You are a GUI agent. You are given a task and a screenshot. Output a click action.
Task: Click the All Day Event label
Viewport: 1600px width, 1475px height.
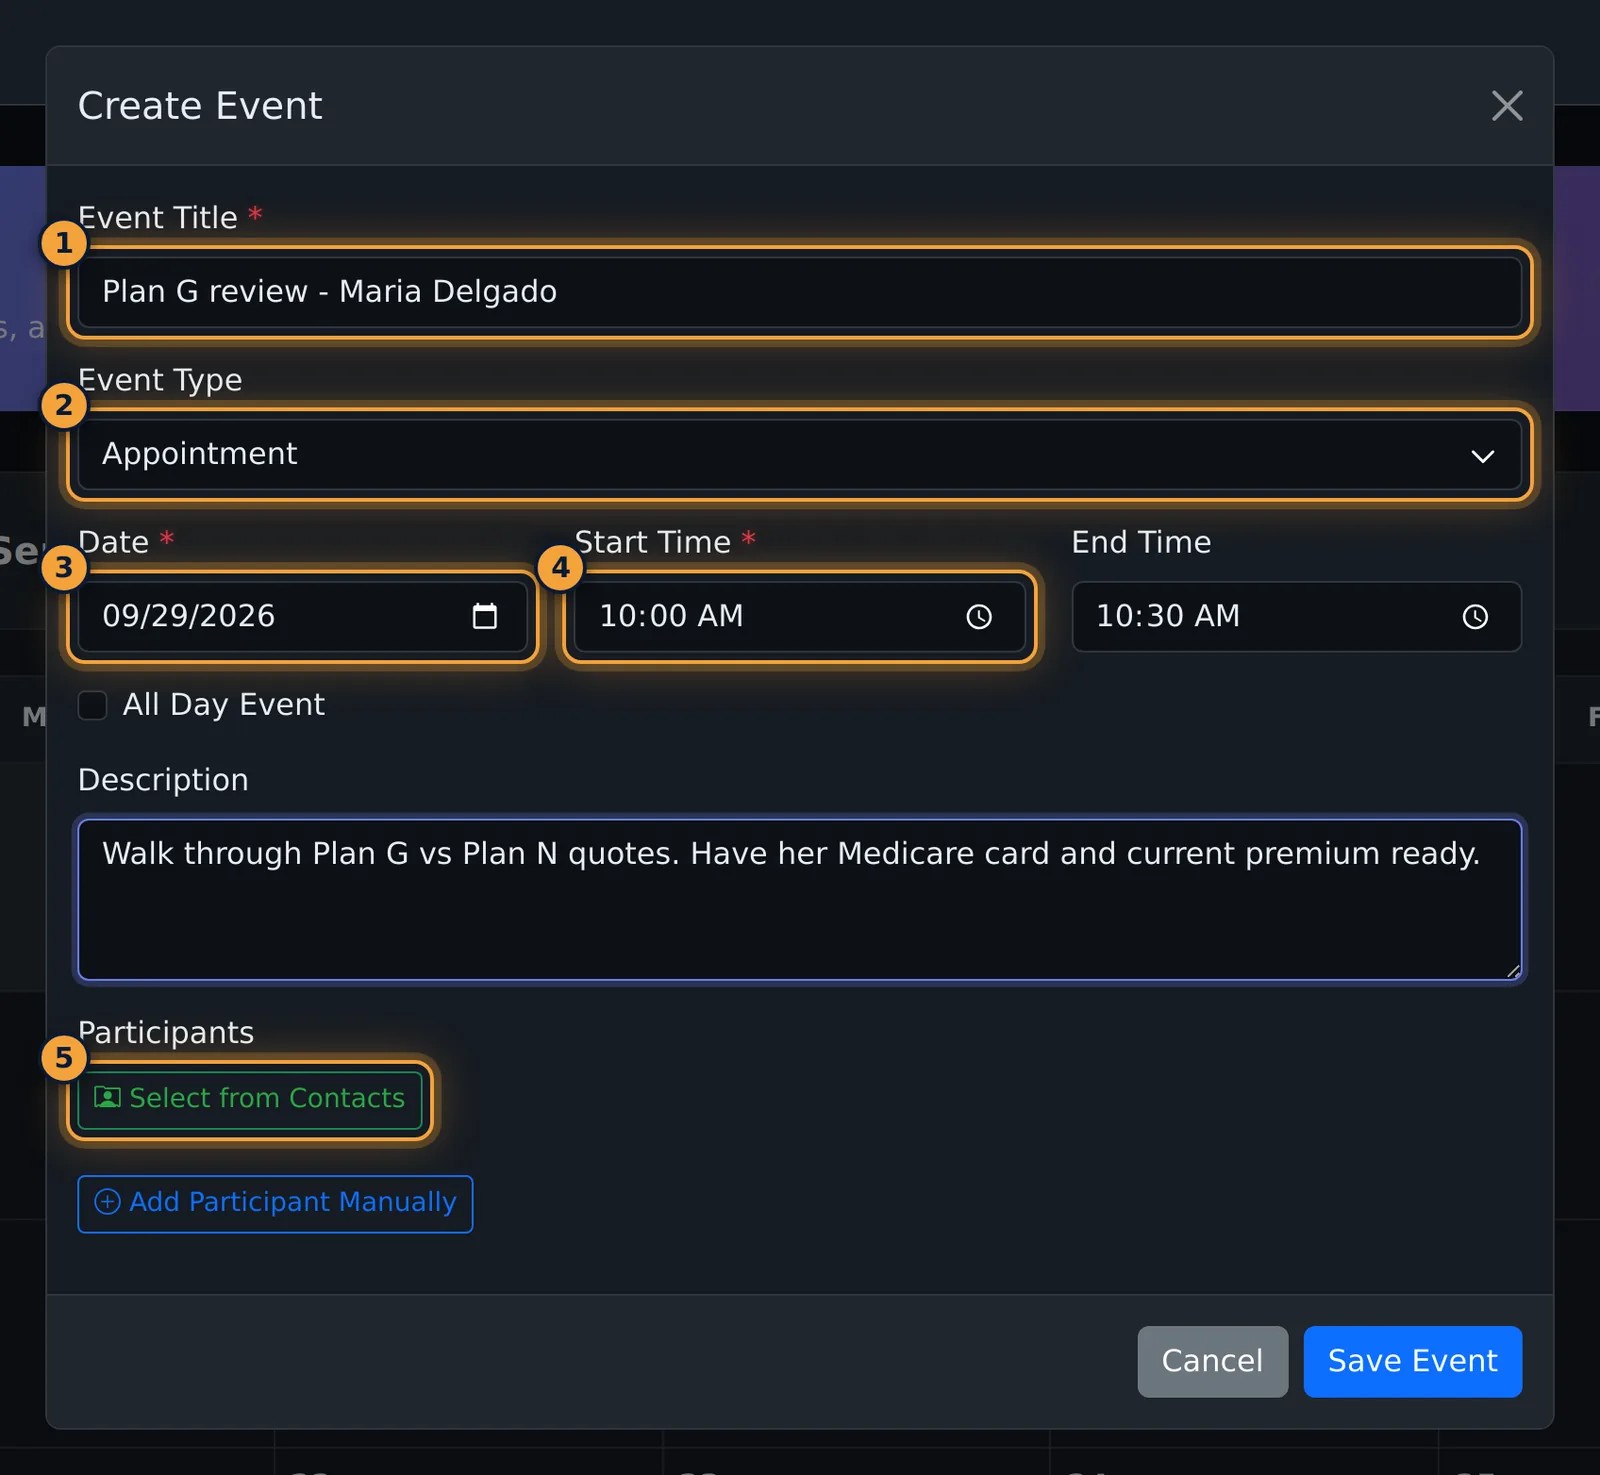pyautogui.click(x=224, y=705)
